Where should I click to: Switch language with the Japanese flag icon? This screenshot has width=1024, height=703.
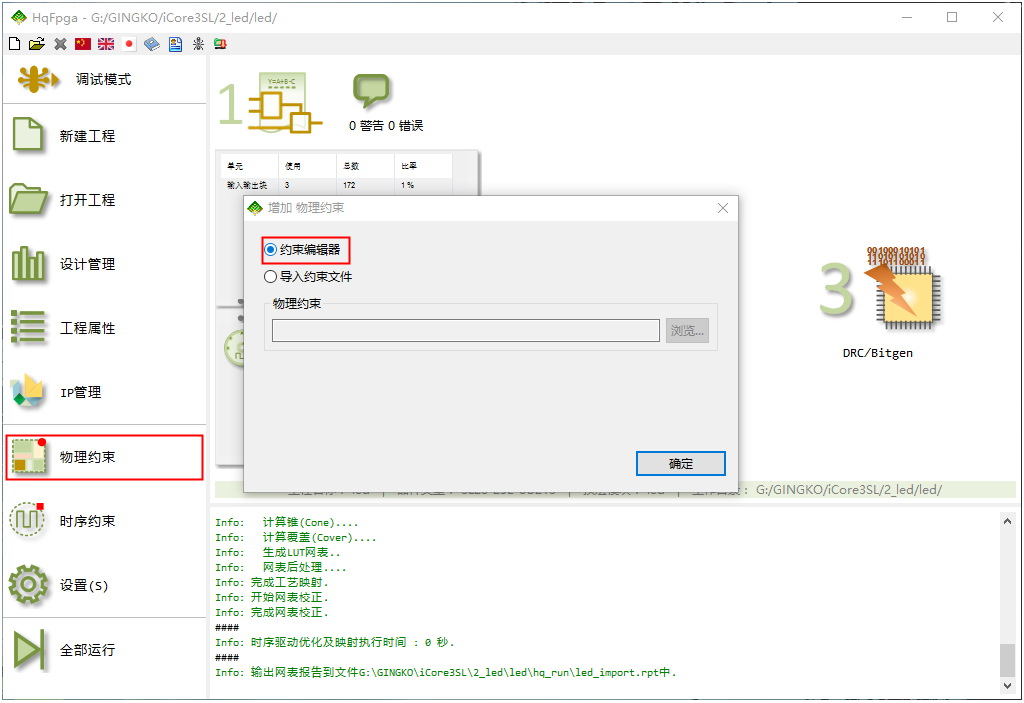click(x=129, y=44)
